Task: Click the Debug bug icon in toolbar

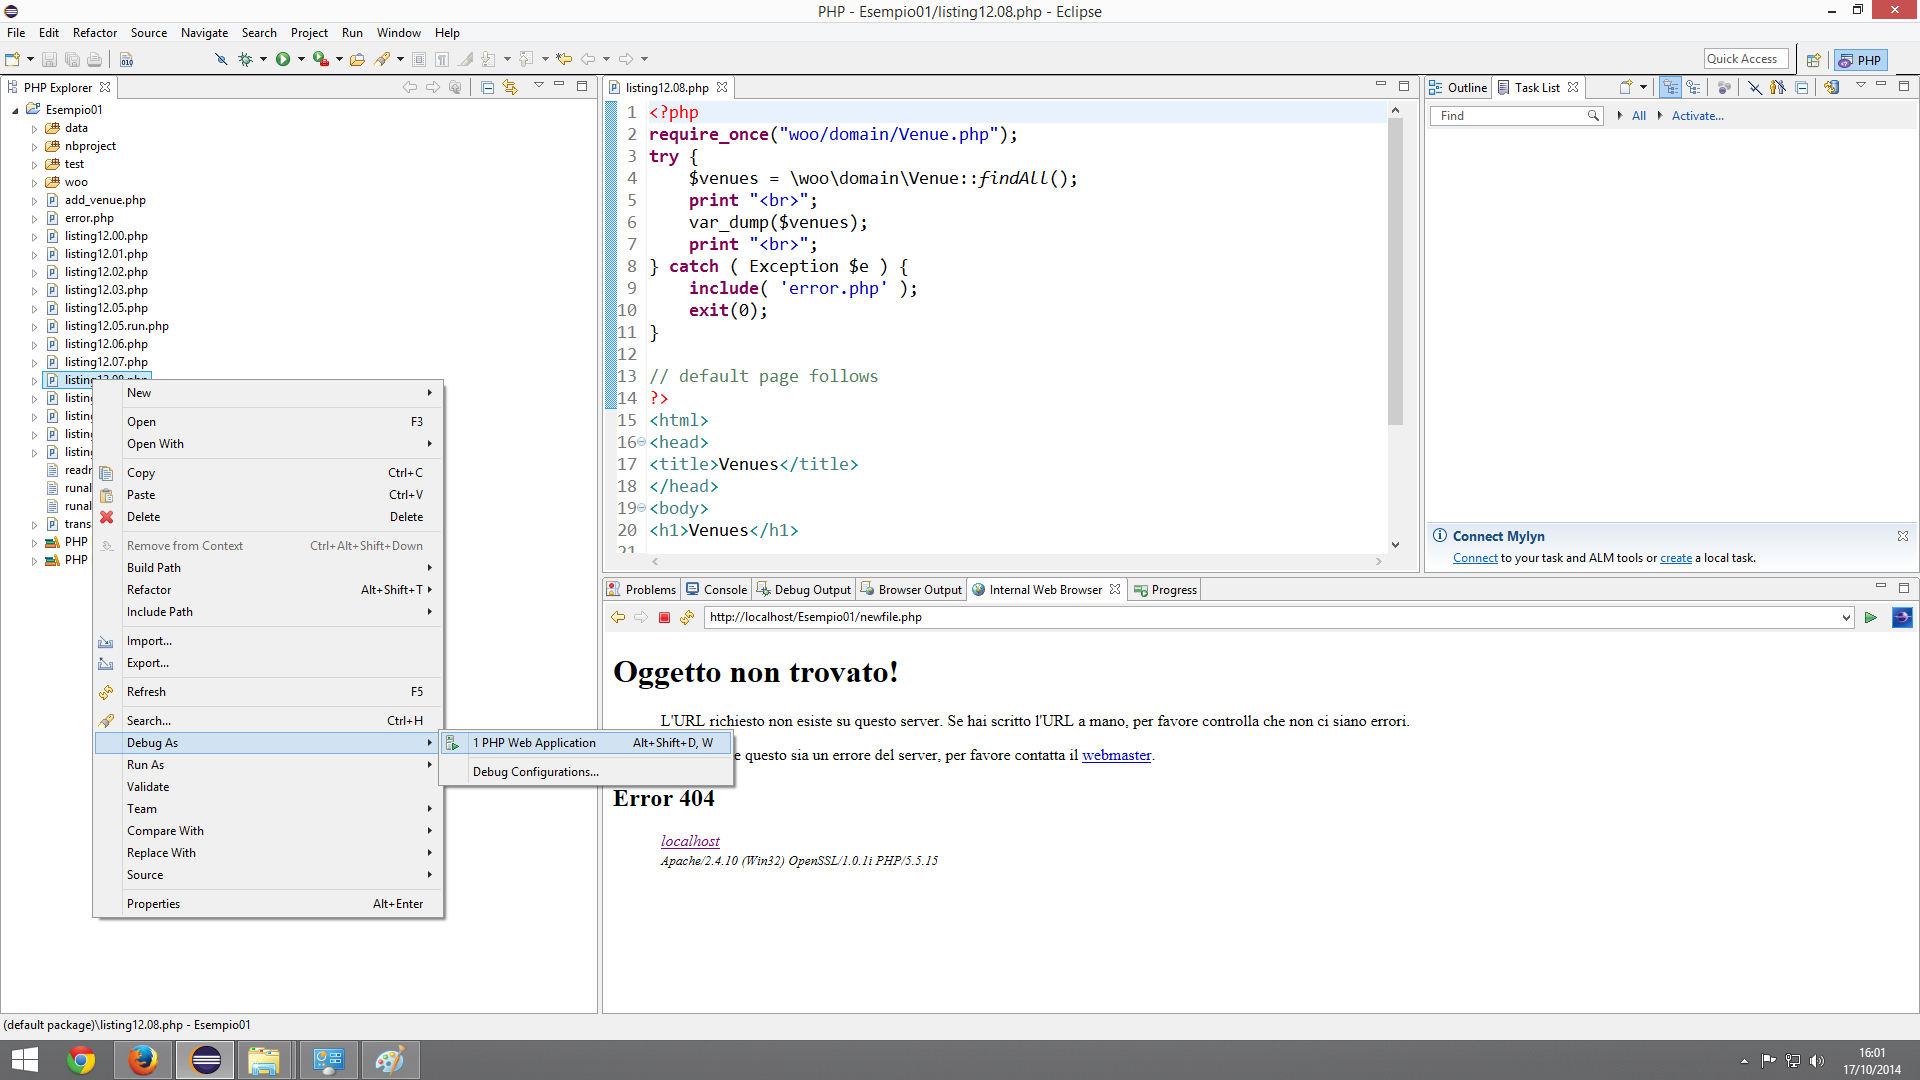Action: (x=245, y=60)
